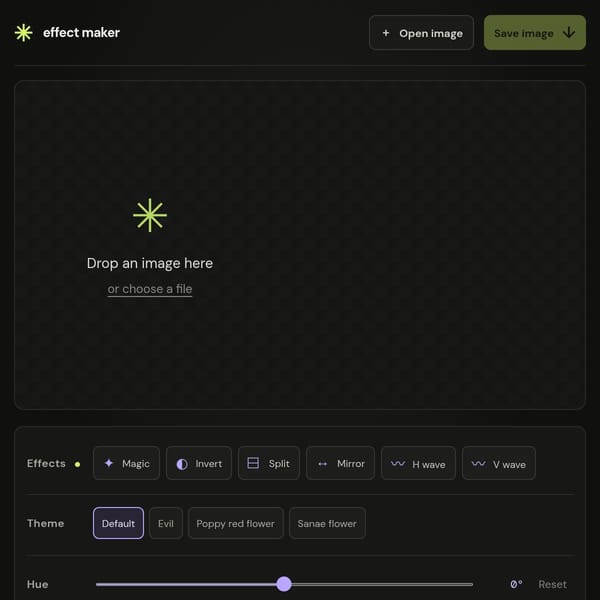Select the Sanae flower theme

327,523
